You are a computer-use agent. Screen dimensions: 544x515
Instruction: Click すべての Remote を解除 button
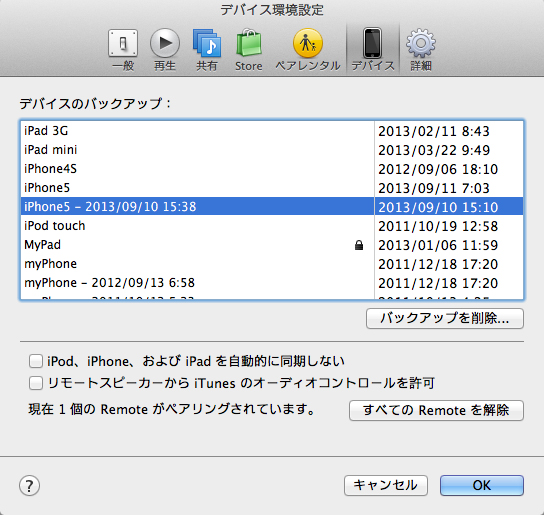pyautogui.click(x=436, y=410)
